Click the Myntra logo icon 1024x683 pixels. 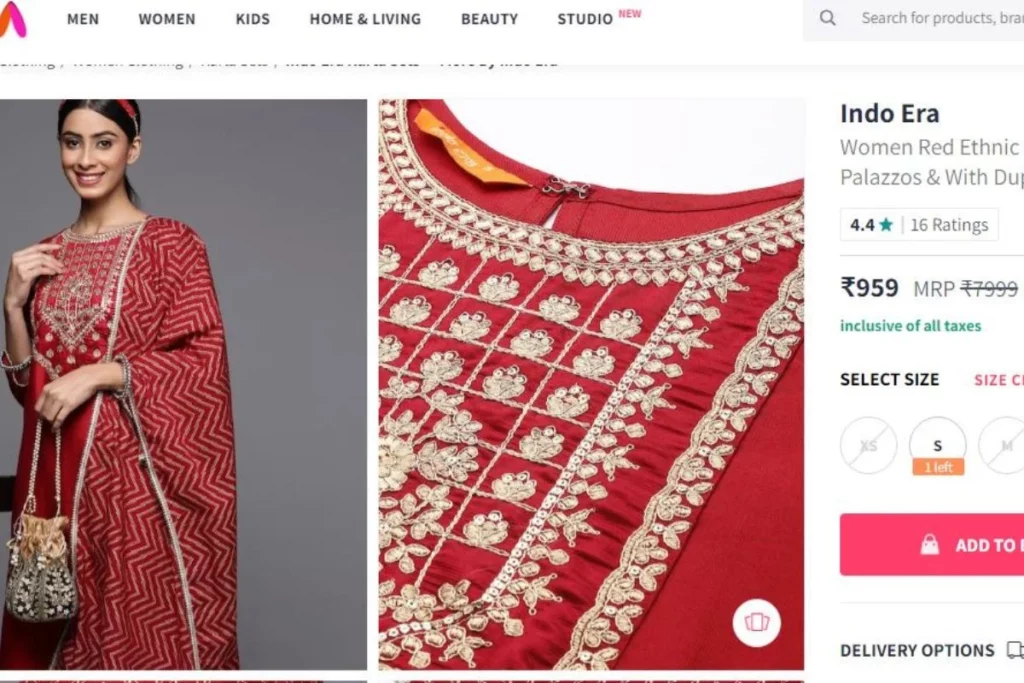click(x=12, y=18)
